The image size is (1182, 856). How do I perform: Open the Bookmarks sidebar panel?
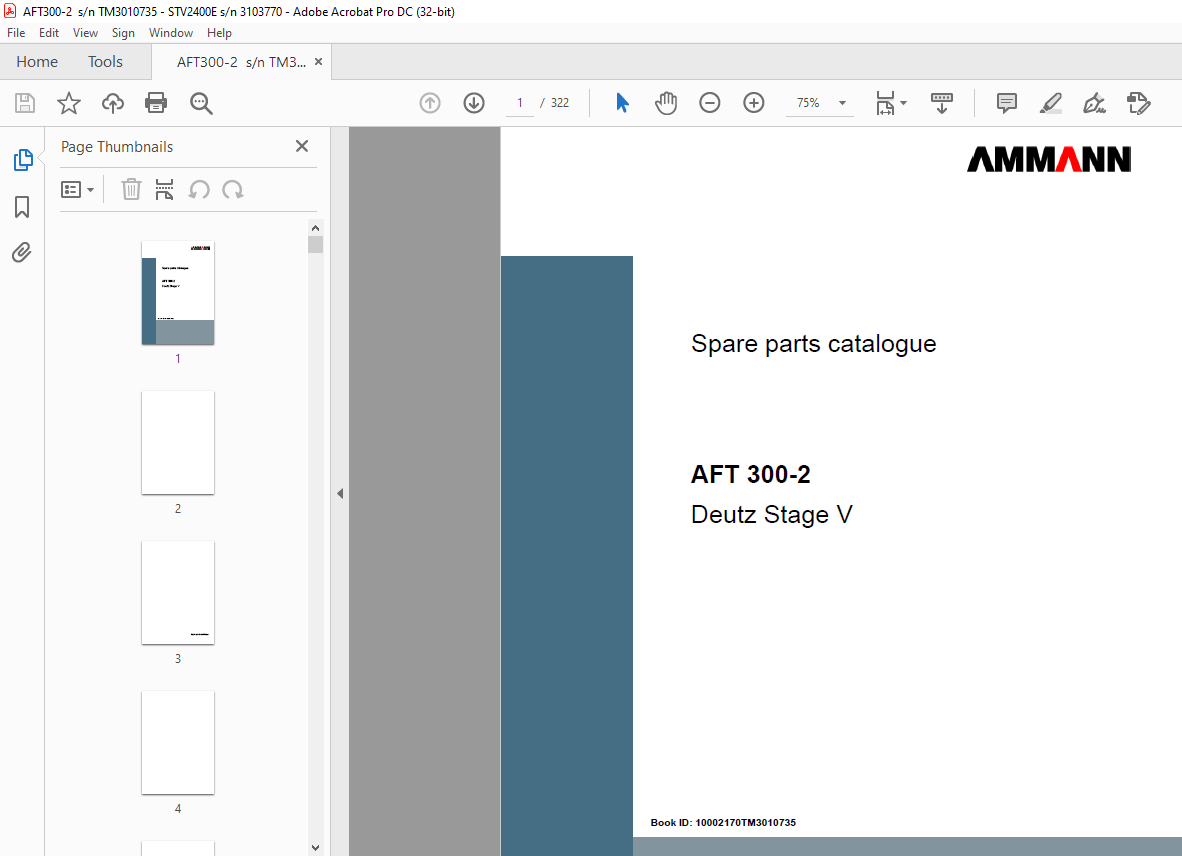tap(22, 207)
